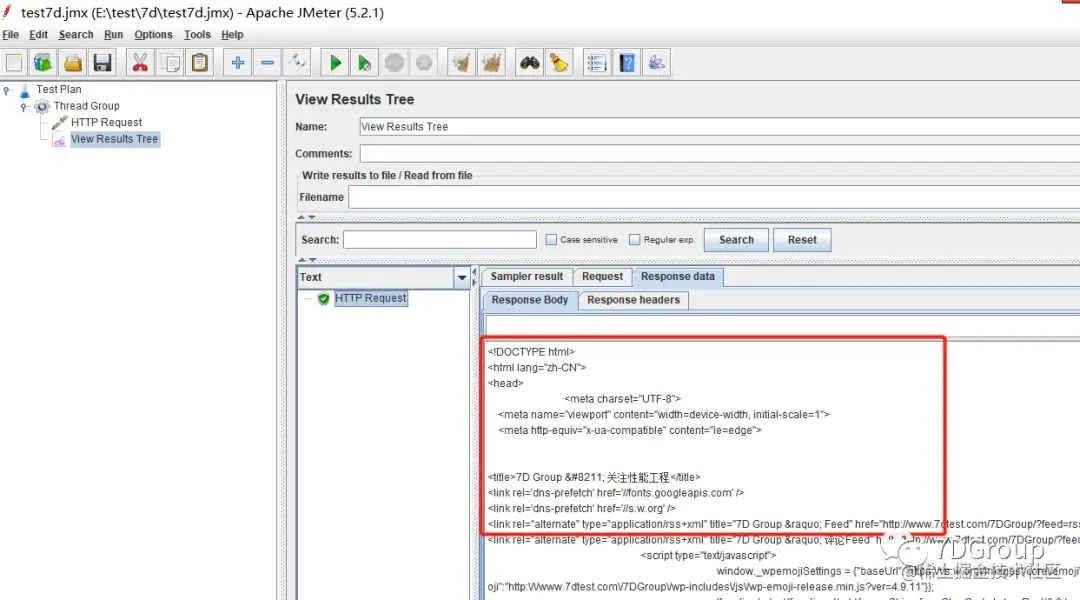Image resolution: width=1080 pixels, height=600 pixels.
Task: Click the Stop test icon
Action: [x=394, y=63]
